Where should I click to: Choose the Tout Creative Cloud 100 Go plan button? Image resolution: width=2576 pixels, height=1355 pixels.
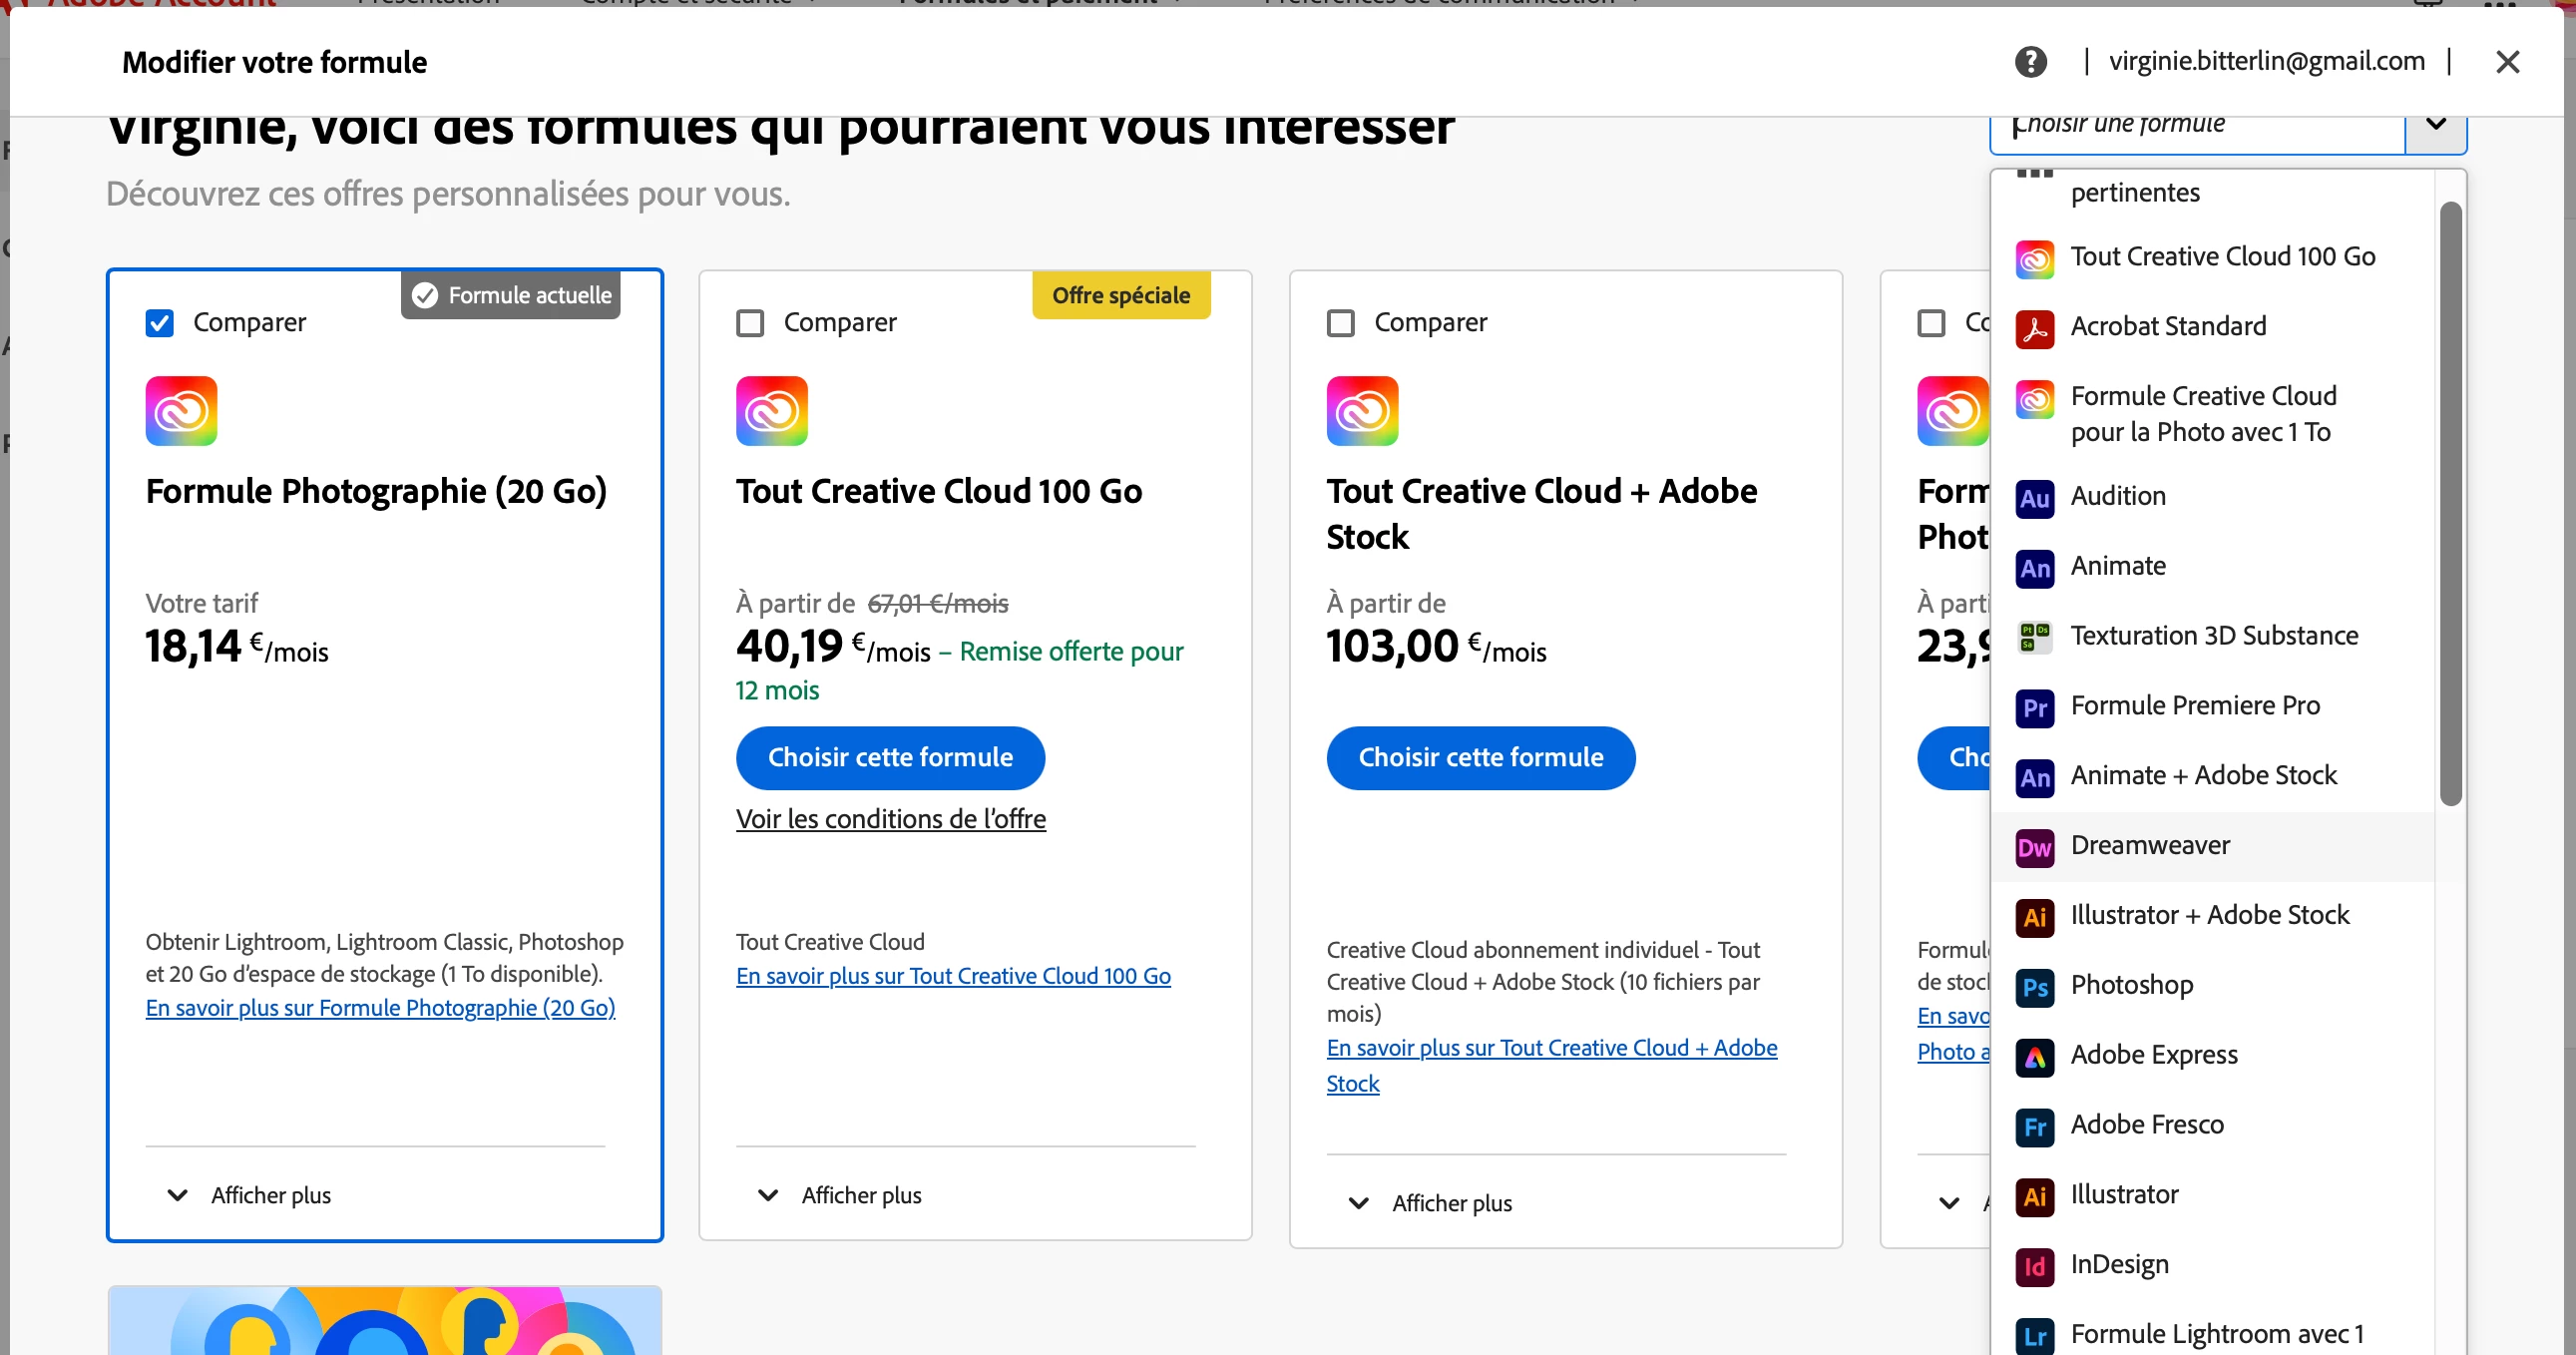(890, 758)
